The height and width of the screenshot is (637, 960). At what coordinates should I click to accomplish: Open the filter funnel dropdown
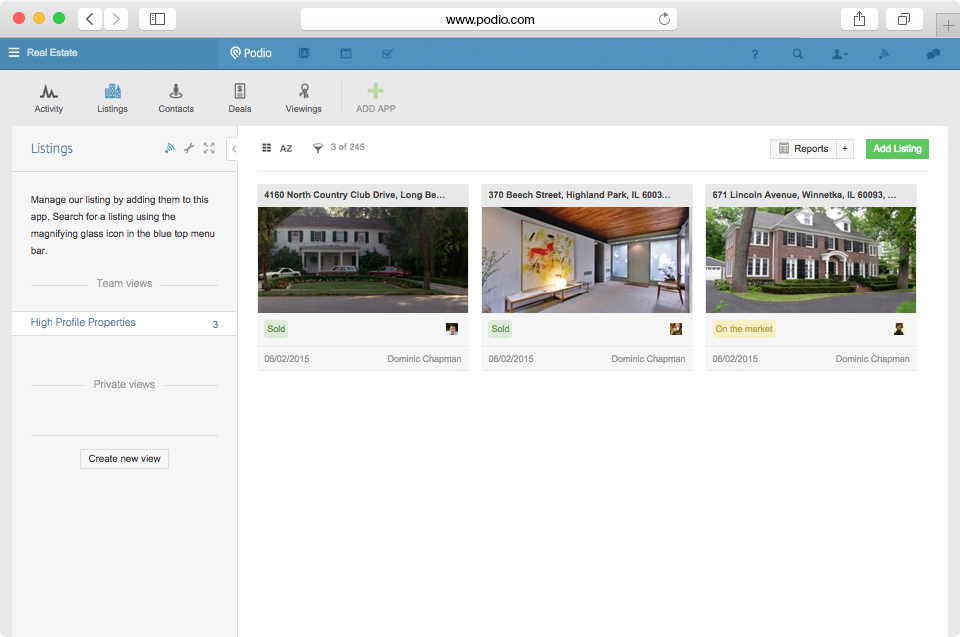pyautogui.click(x=318, y=148)
